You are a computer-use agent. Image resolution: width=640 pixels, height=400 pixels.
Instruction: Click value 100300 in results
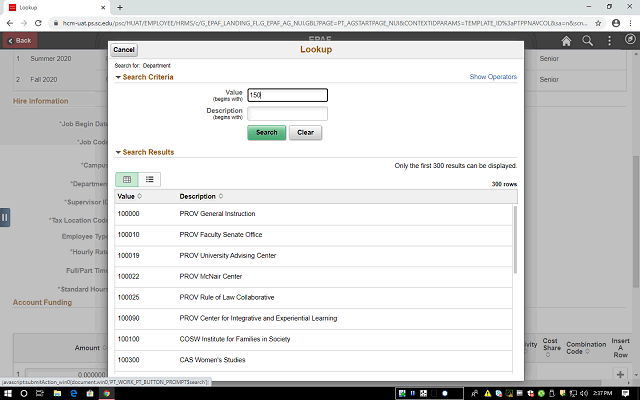[129, 360]
